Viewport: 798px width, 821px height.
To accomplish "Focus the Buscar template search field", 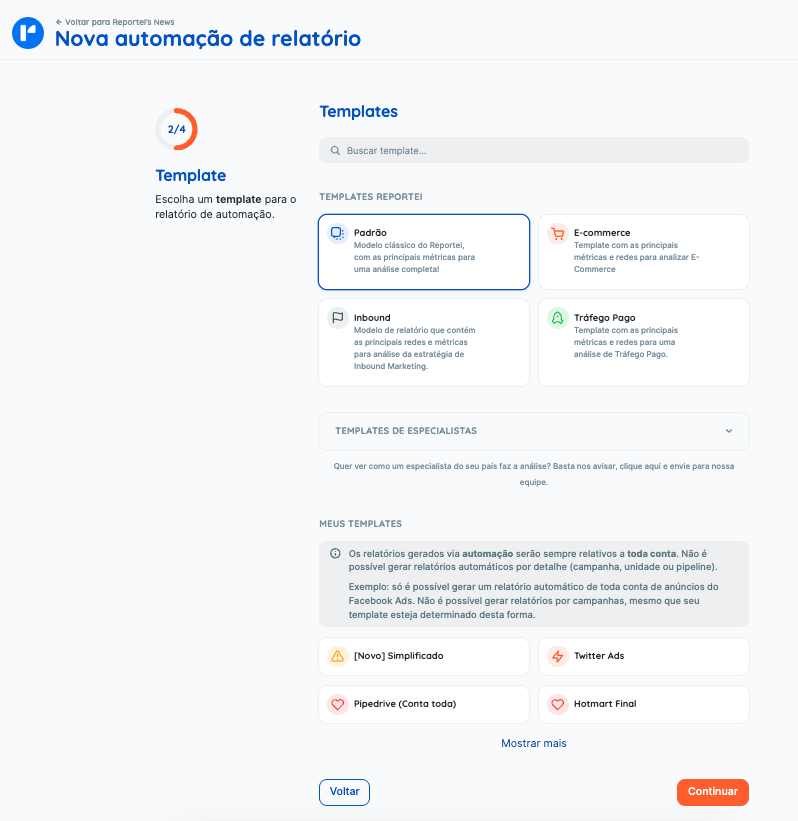I will pos(534,151).
